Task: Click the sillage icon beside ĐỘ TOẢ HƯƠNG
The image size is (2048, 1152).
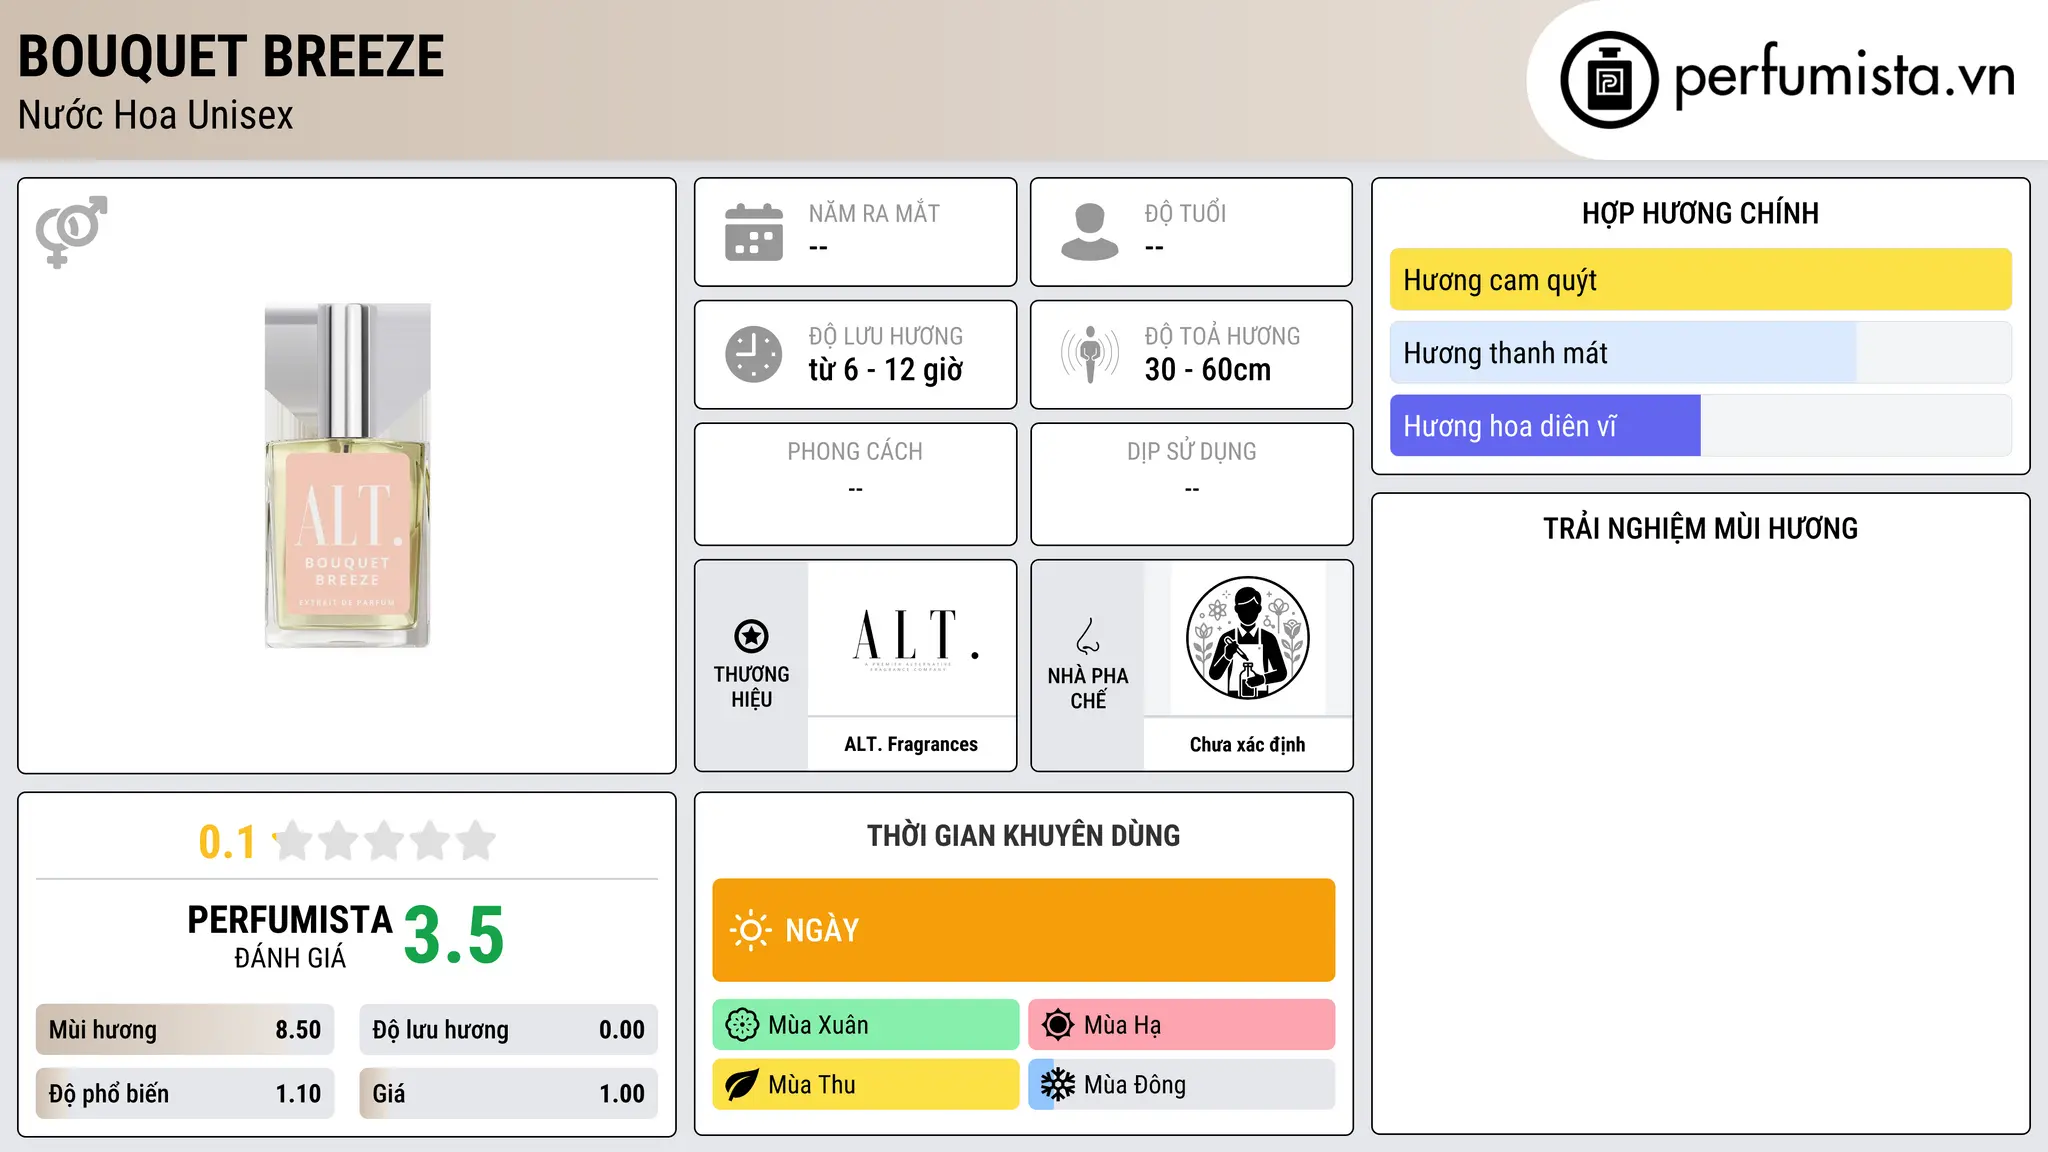Action: pos(1089,354)
